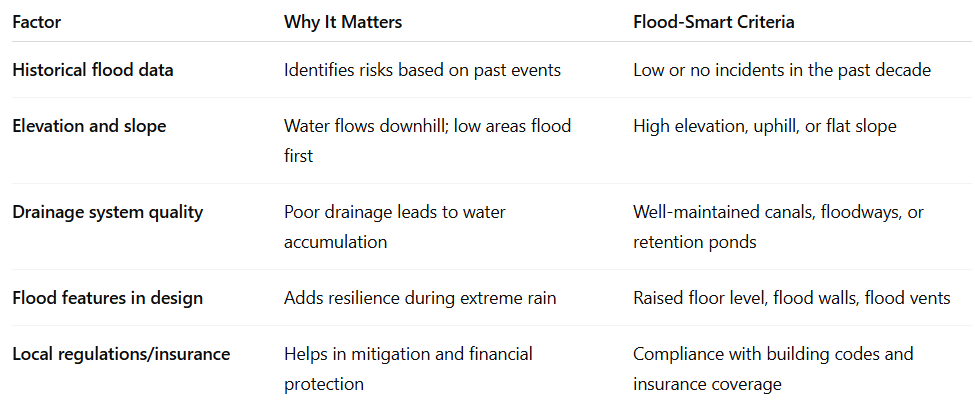
Task: Click the Factor column header
Action: pos(37,22)
